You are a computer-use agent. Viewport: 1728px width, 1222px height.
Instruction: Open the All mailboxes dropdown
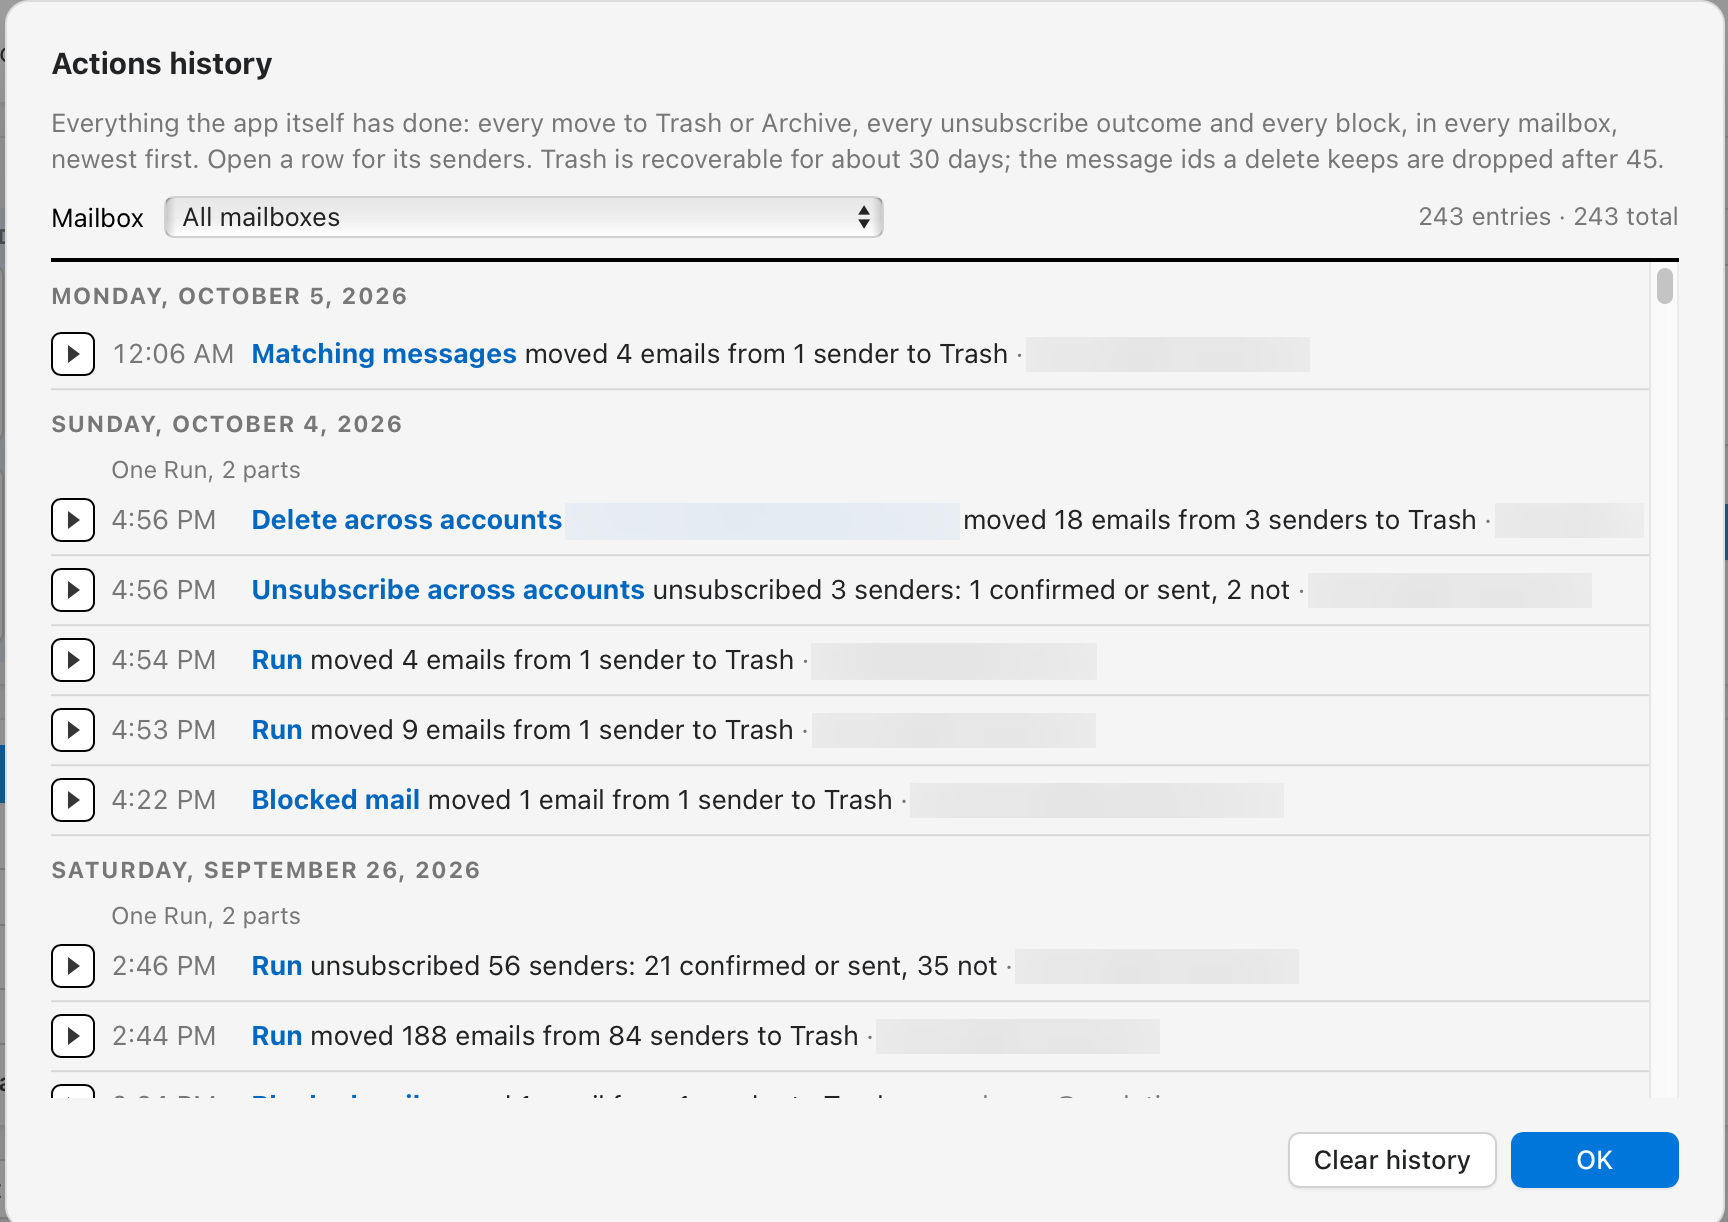click(524, 217)
